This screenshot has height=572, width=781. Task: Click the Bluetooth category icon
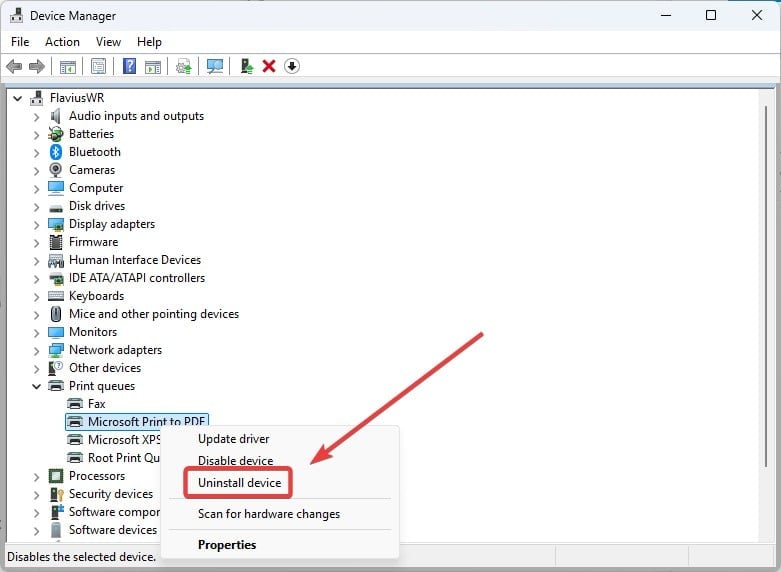point(56,152)
